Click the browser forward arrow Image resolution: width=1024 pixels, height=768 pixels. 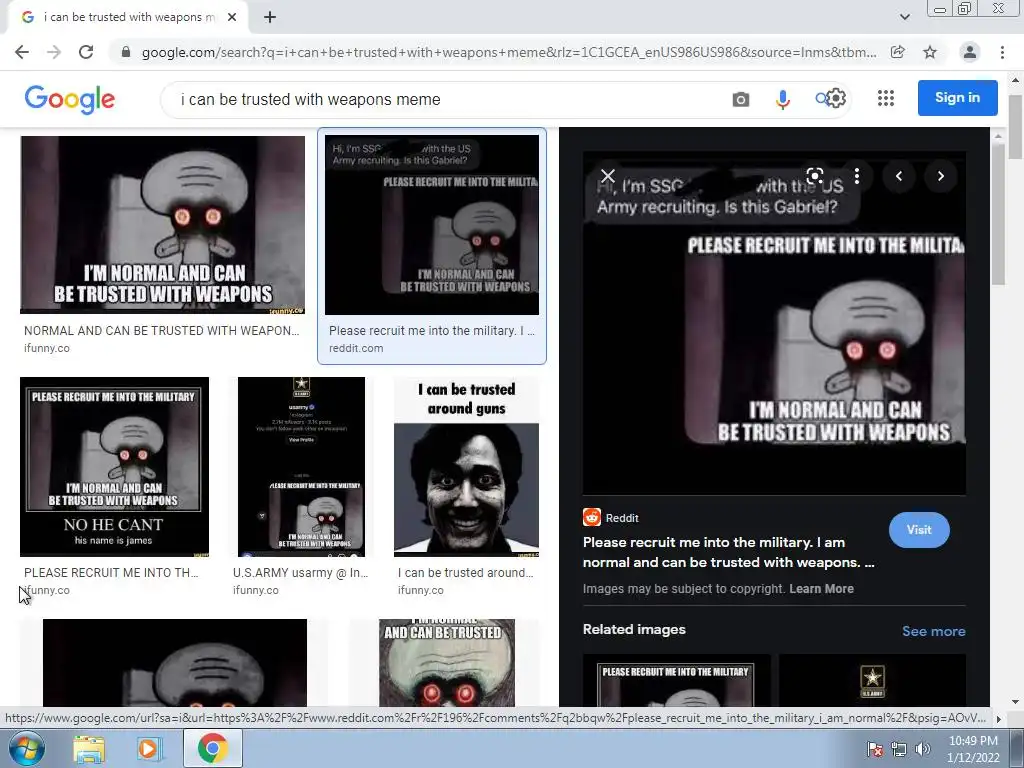[x=54, y=52]
